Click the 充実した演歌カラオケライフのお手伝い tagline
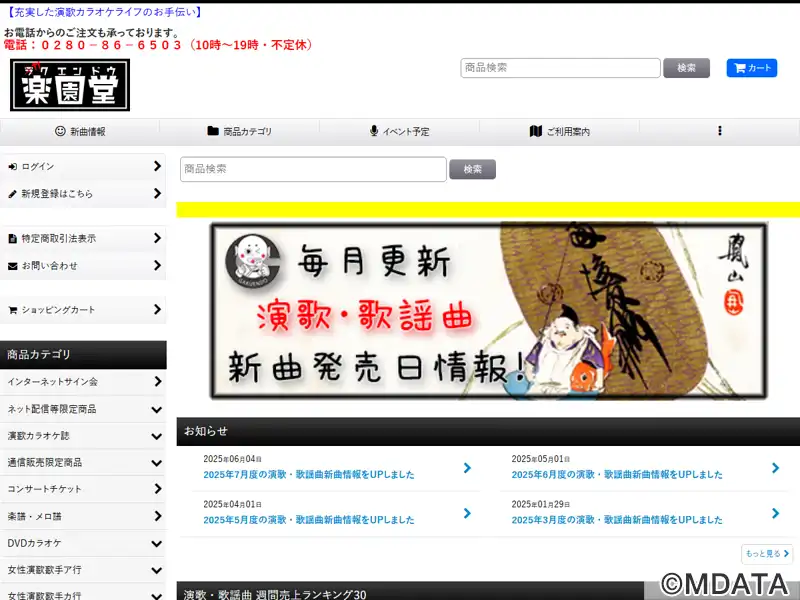The width and height of the screenshot is (800, 600). [104, 12]
